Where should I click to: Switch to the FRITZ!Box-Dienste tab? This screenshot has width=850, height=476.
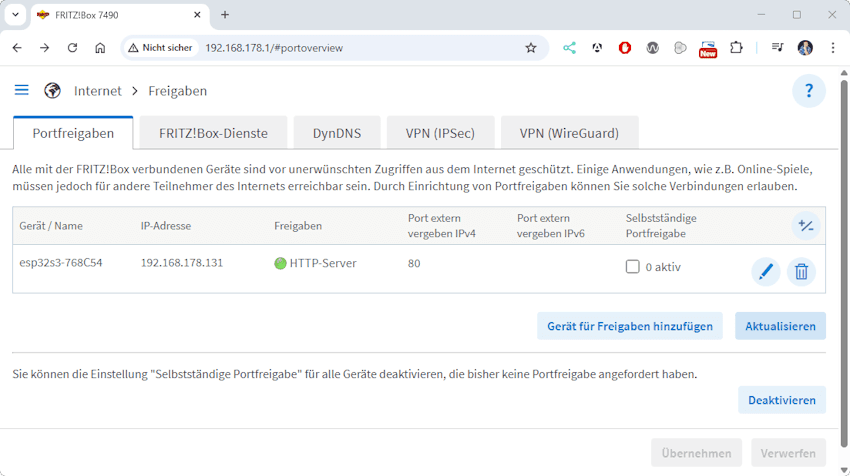pyautogui.click(x=213, y=133)
